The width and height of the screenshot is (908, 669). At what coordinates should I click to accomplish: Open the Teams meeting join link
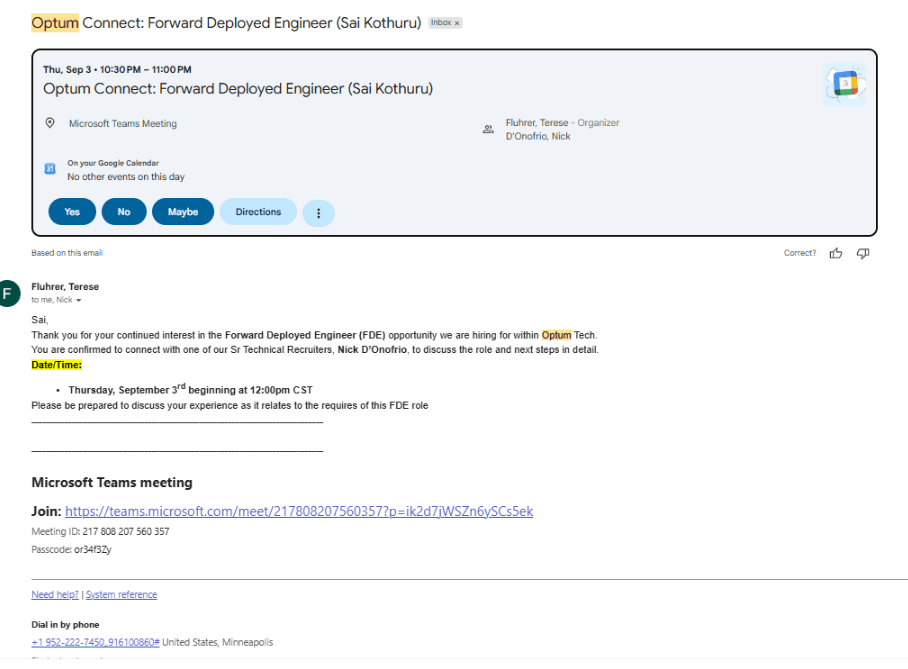click(x=299, y=511)
